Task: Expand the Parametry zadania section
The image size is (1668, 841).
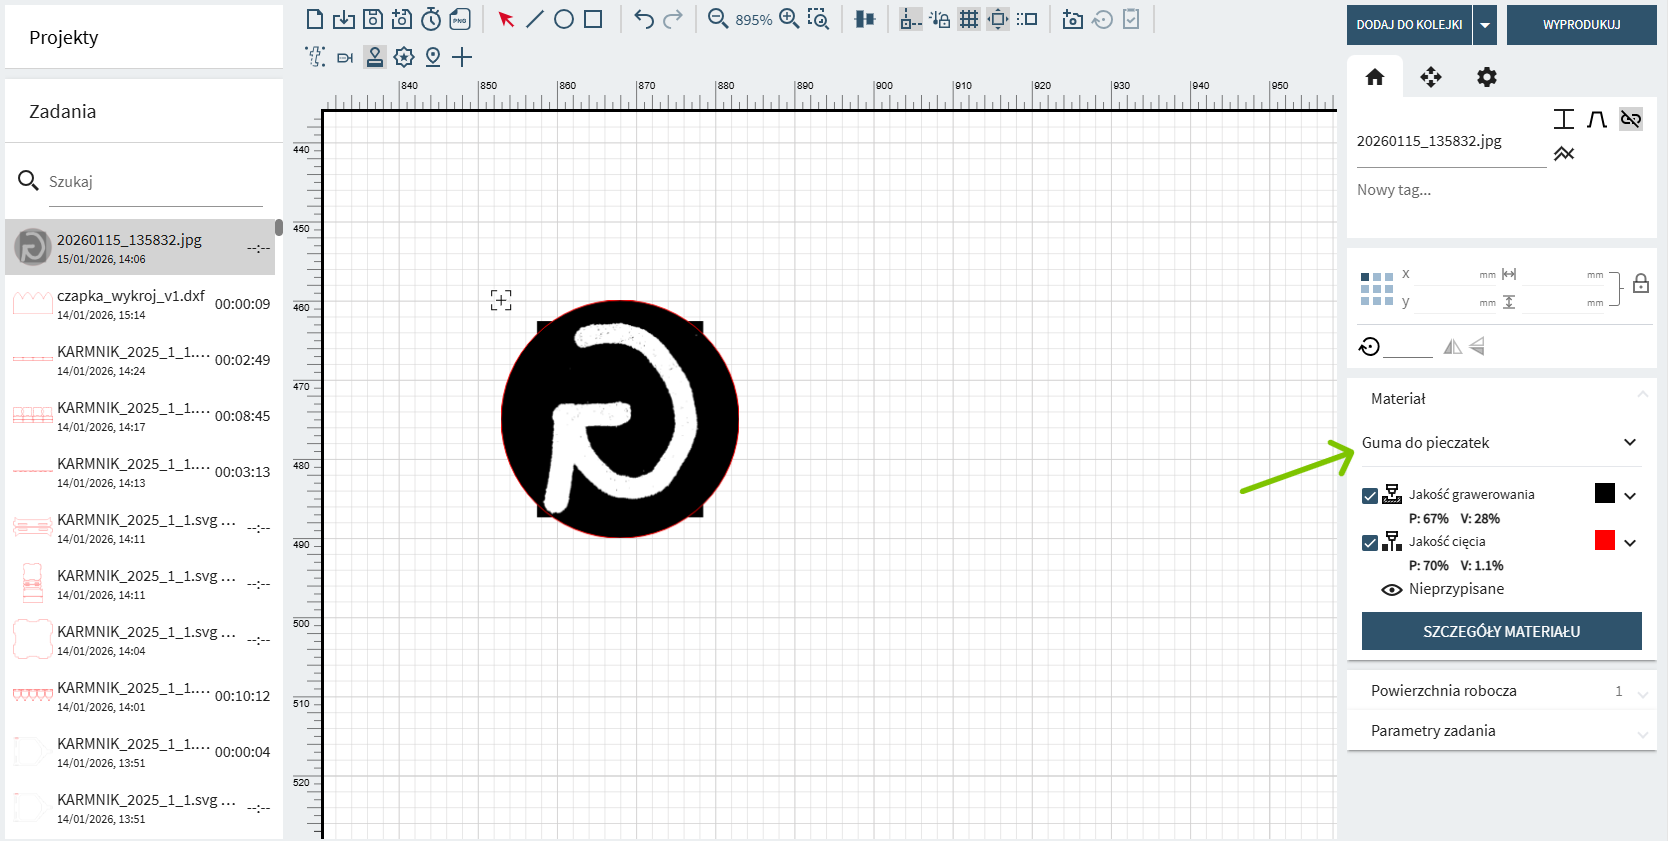Action: click(x=1500, y=731)
